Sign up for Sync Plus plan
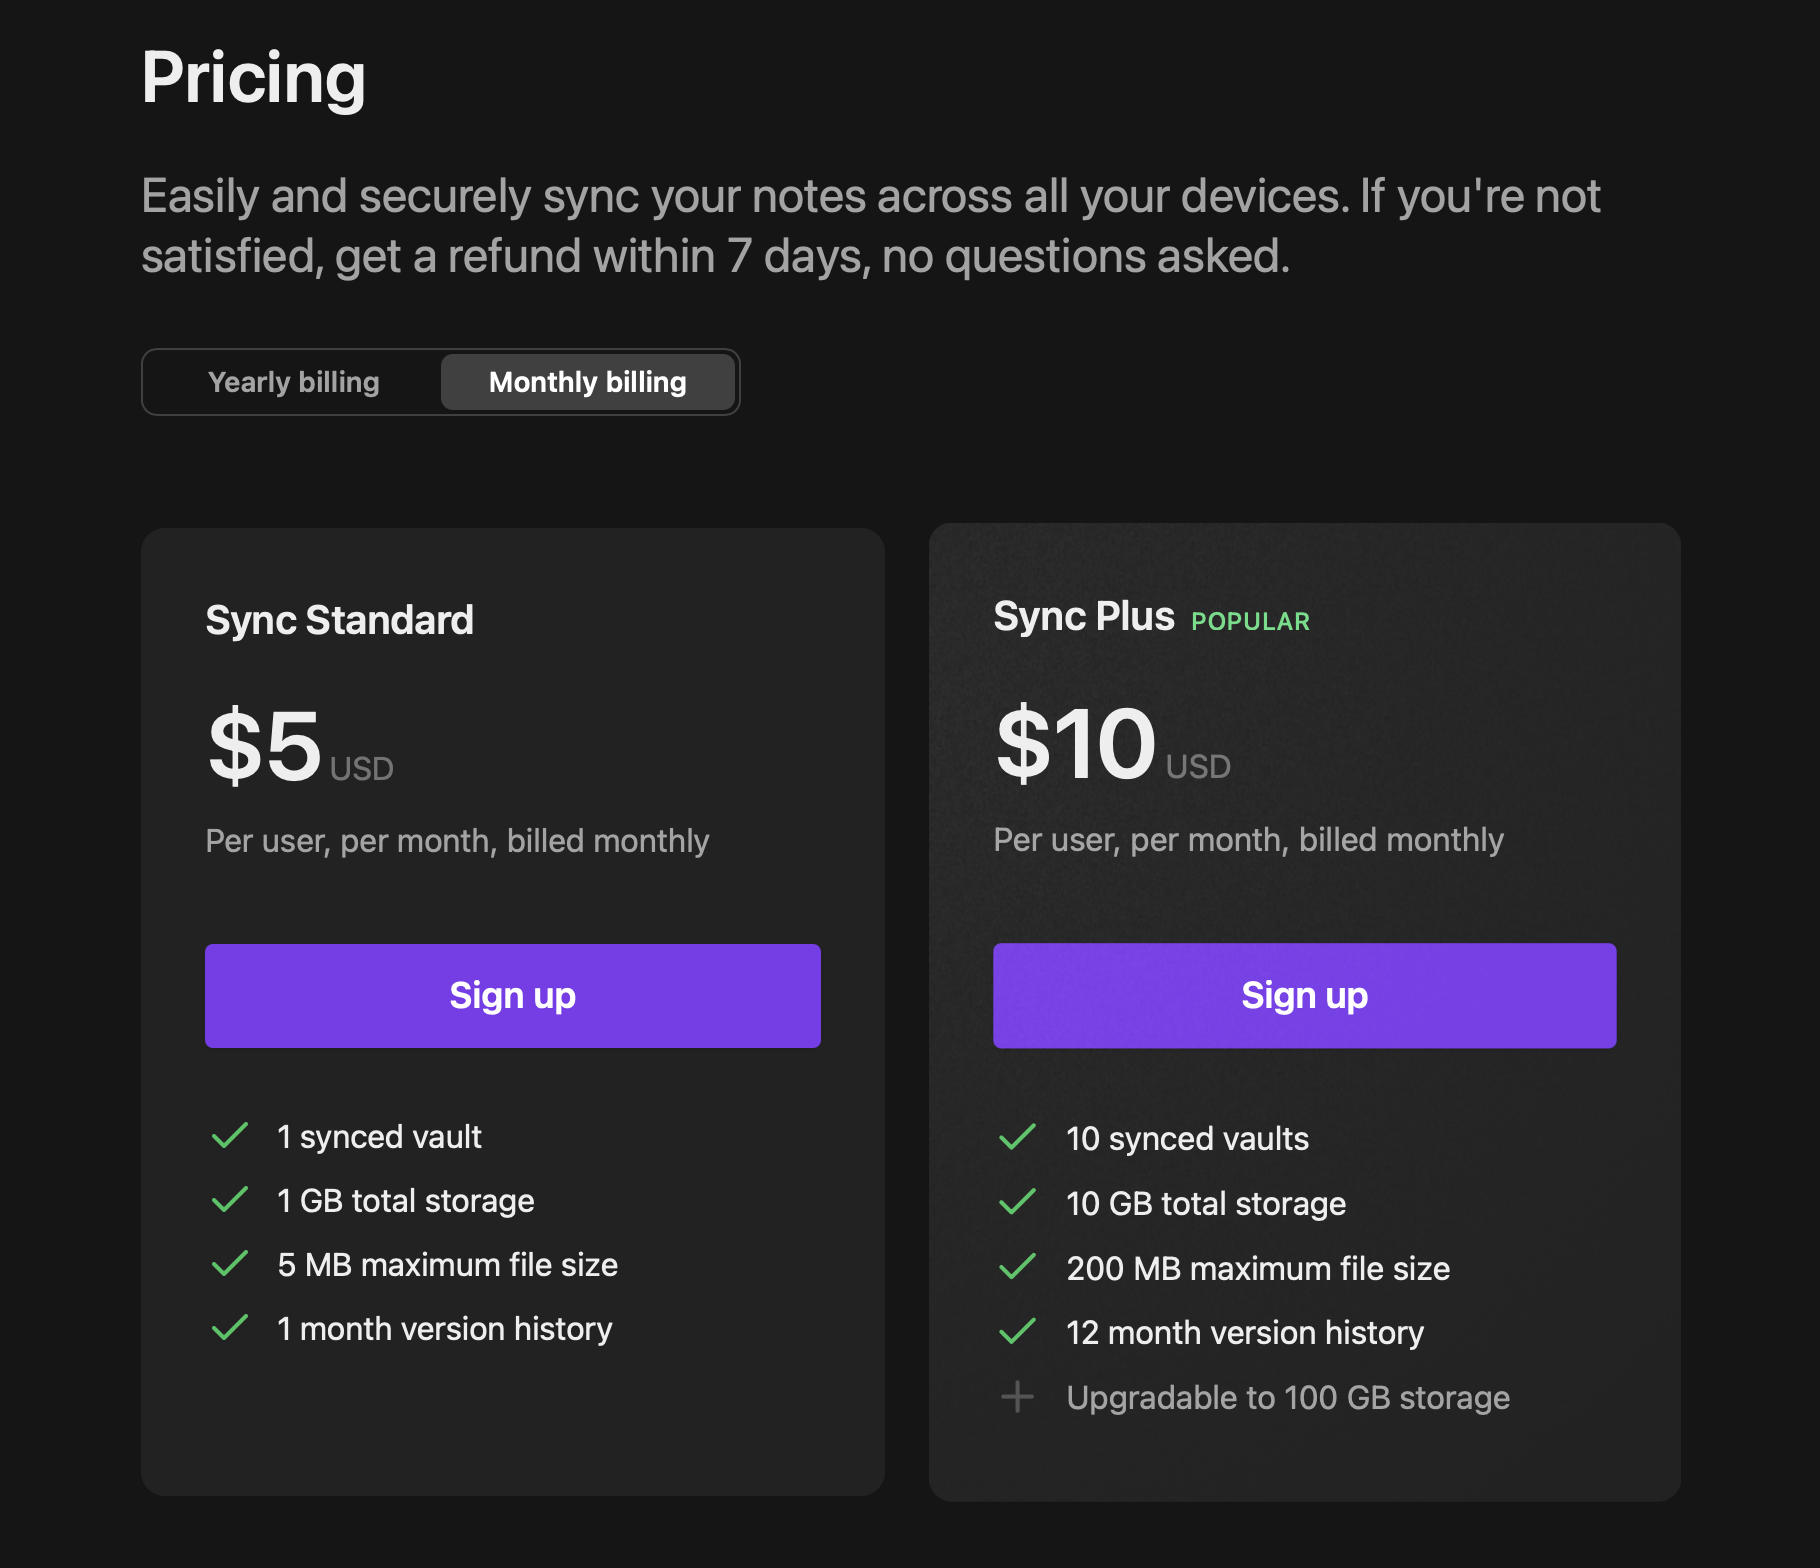1820x1568 pixels. tap(1304, 996)
